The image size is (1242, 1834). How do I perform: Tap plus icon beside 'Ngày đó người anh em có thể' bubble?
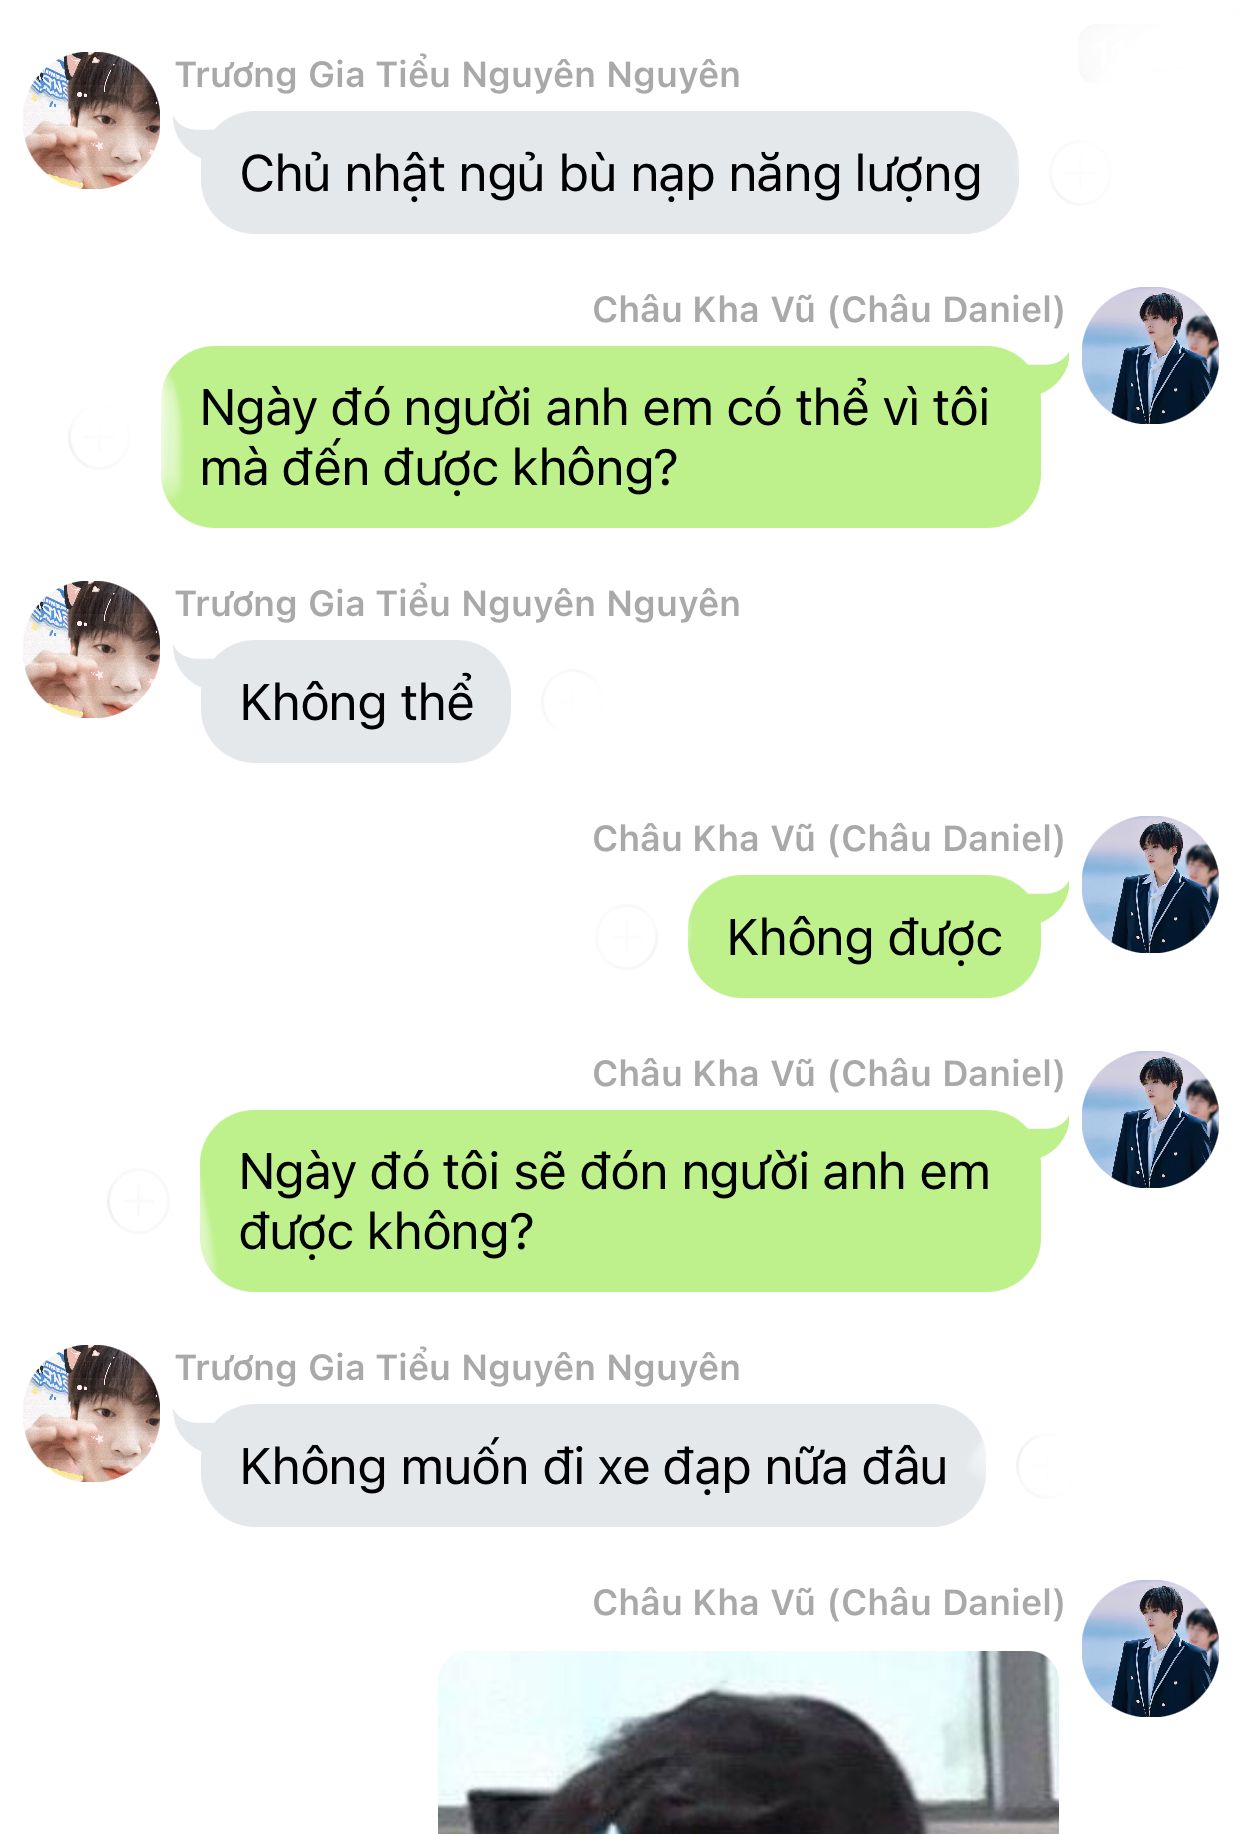99,438
